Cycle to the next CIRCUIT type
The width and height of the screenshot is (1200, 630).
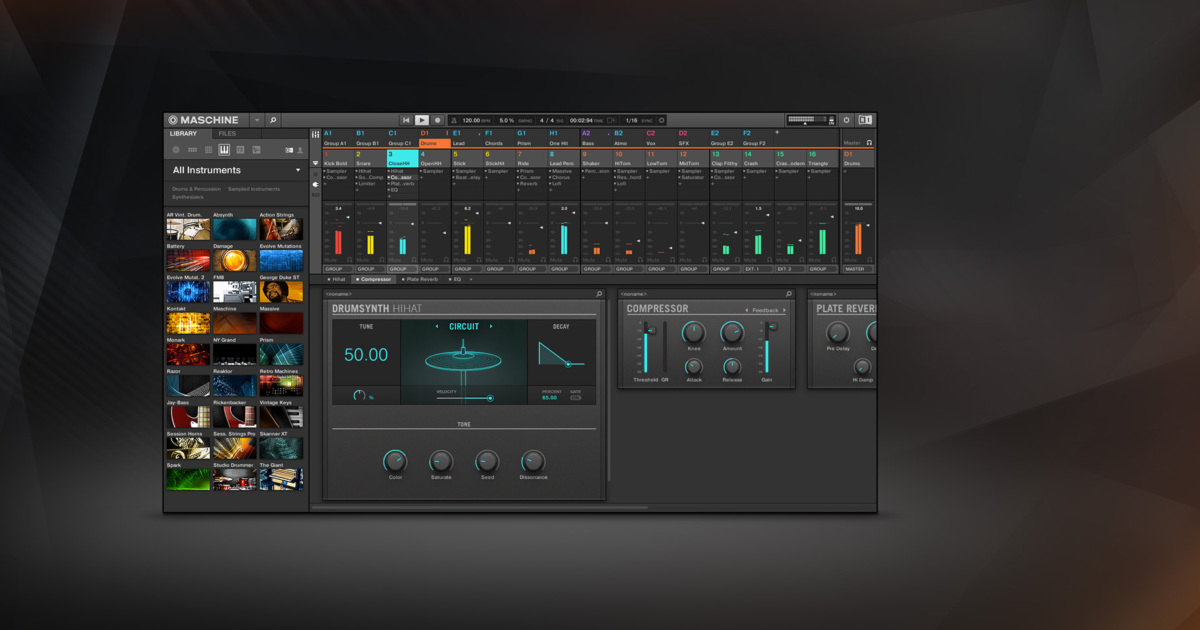491,326
